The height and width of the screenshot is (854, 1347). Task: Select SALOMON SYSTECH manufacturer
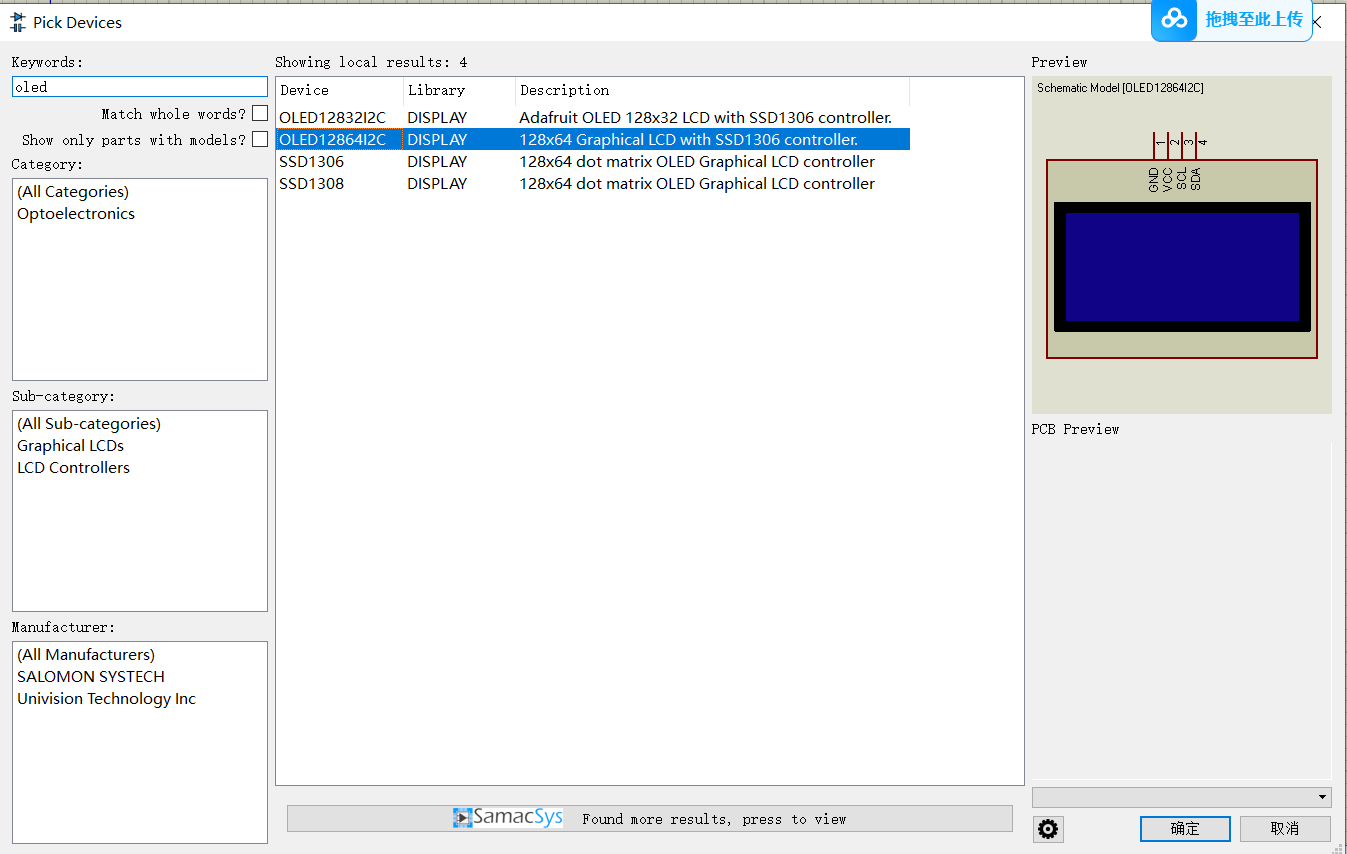[x=90, y=676]
